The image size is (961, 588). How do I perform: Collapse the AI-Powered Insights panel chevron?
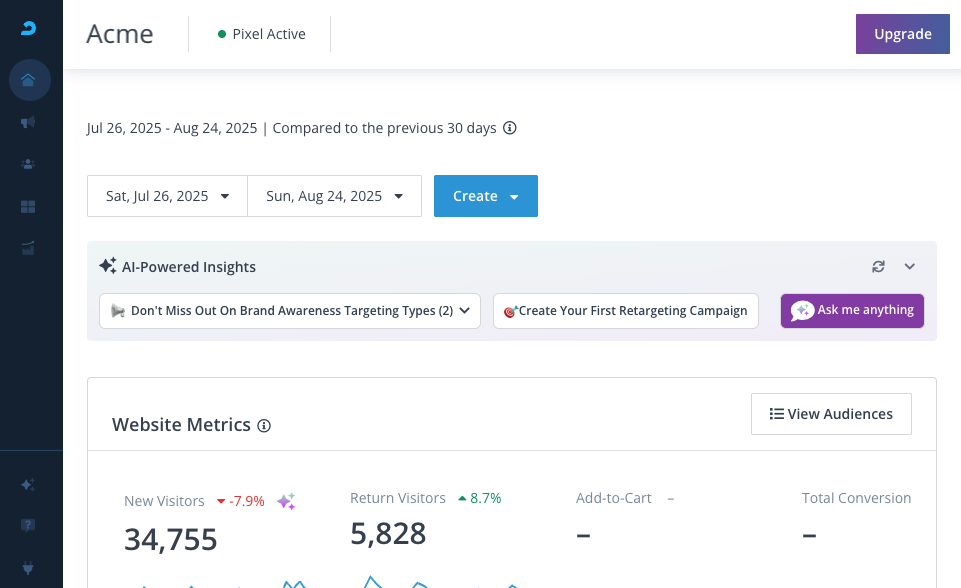tap(910, 267)
